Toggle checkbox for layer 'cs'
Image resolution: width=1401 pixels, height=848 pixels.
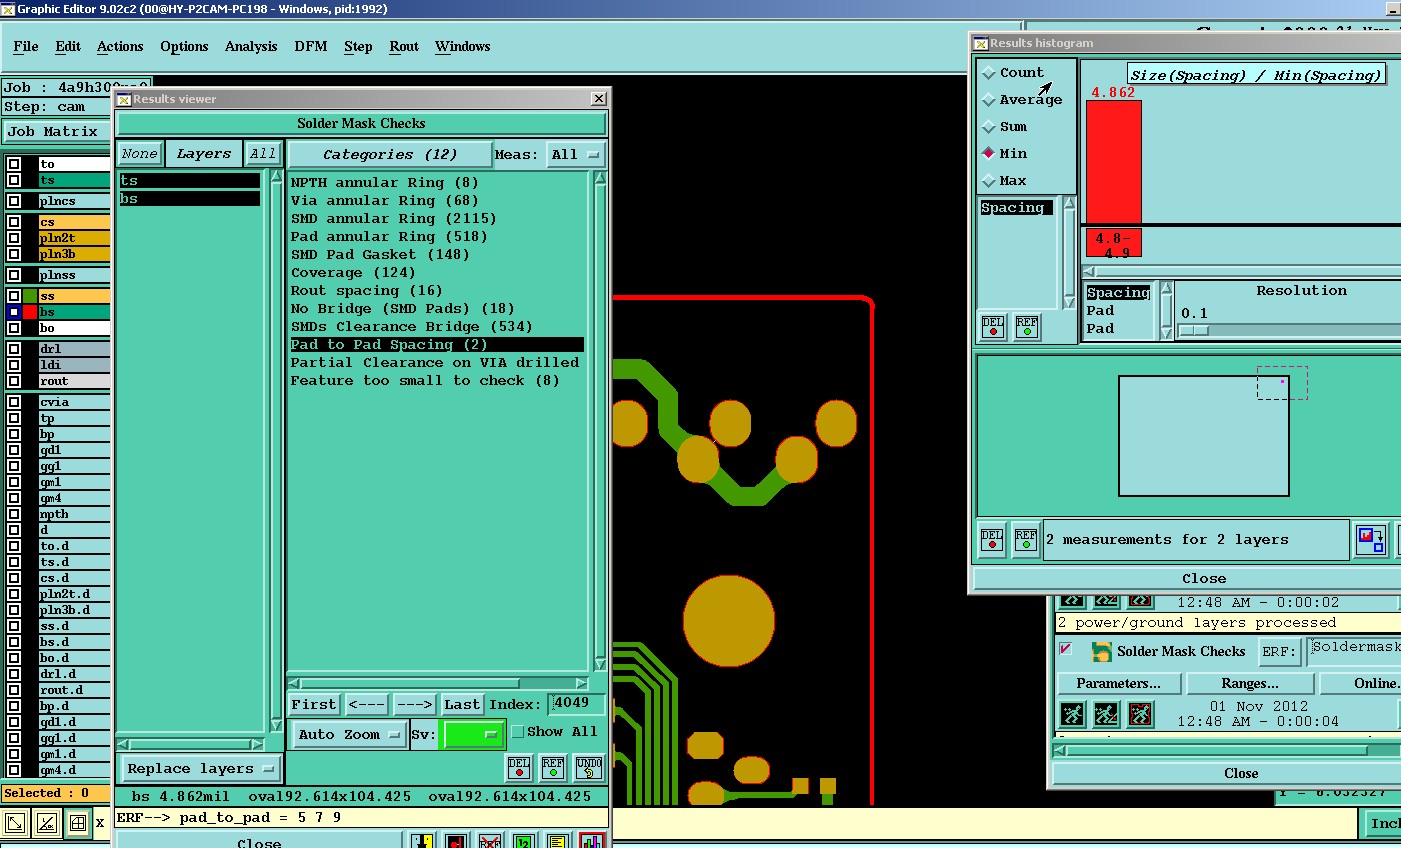point(14,222)
